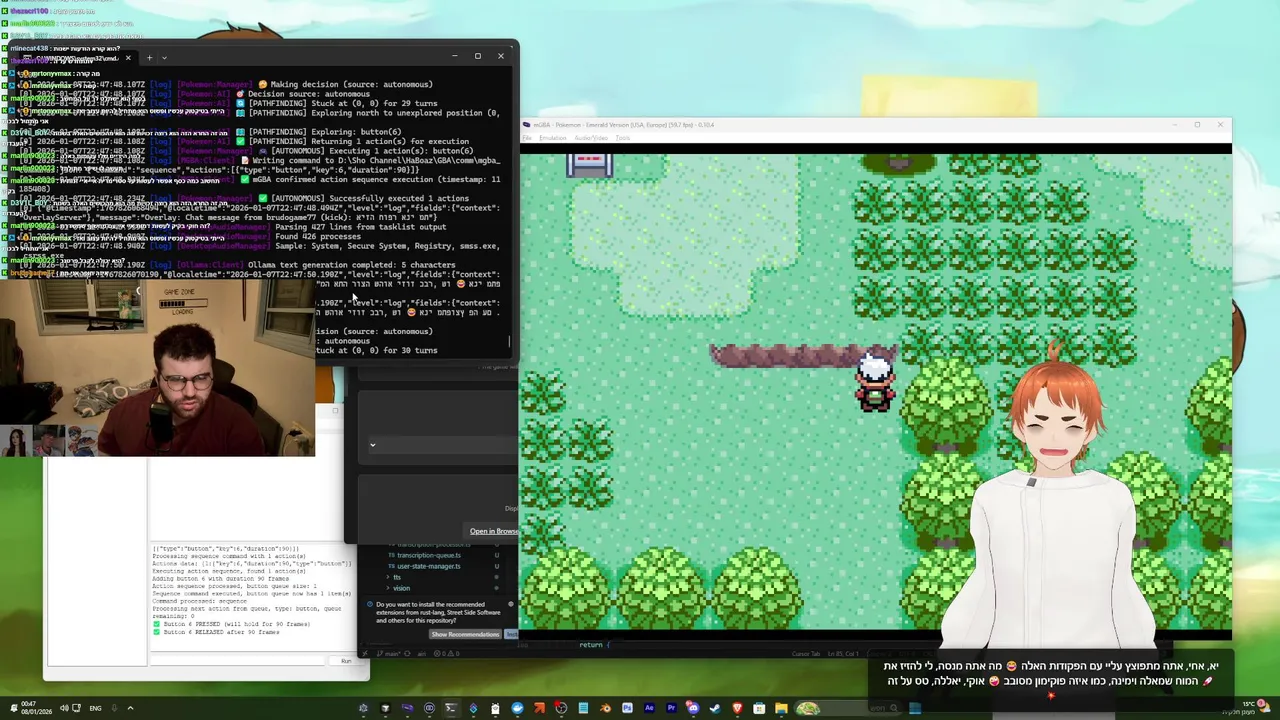The image size is (1280, 720).
Task: Open Steam from the taskbar
Action: 715,708
